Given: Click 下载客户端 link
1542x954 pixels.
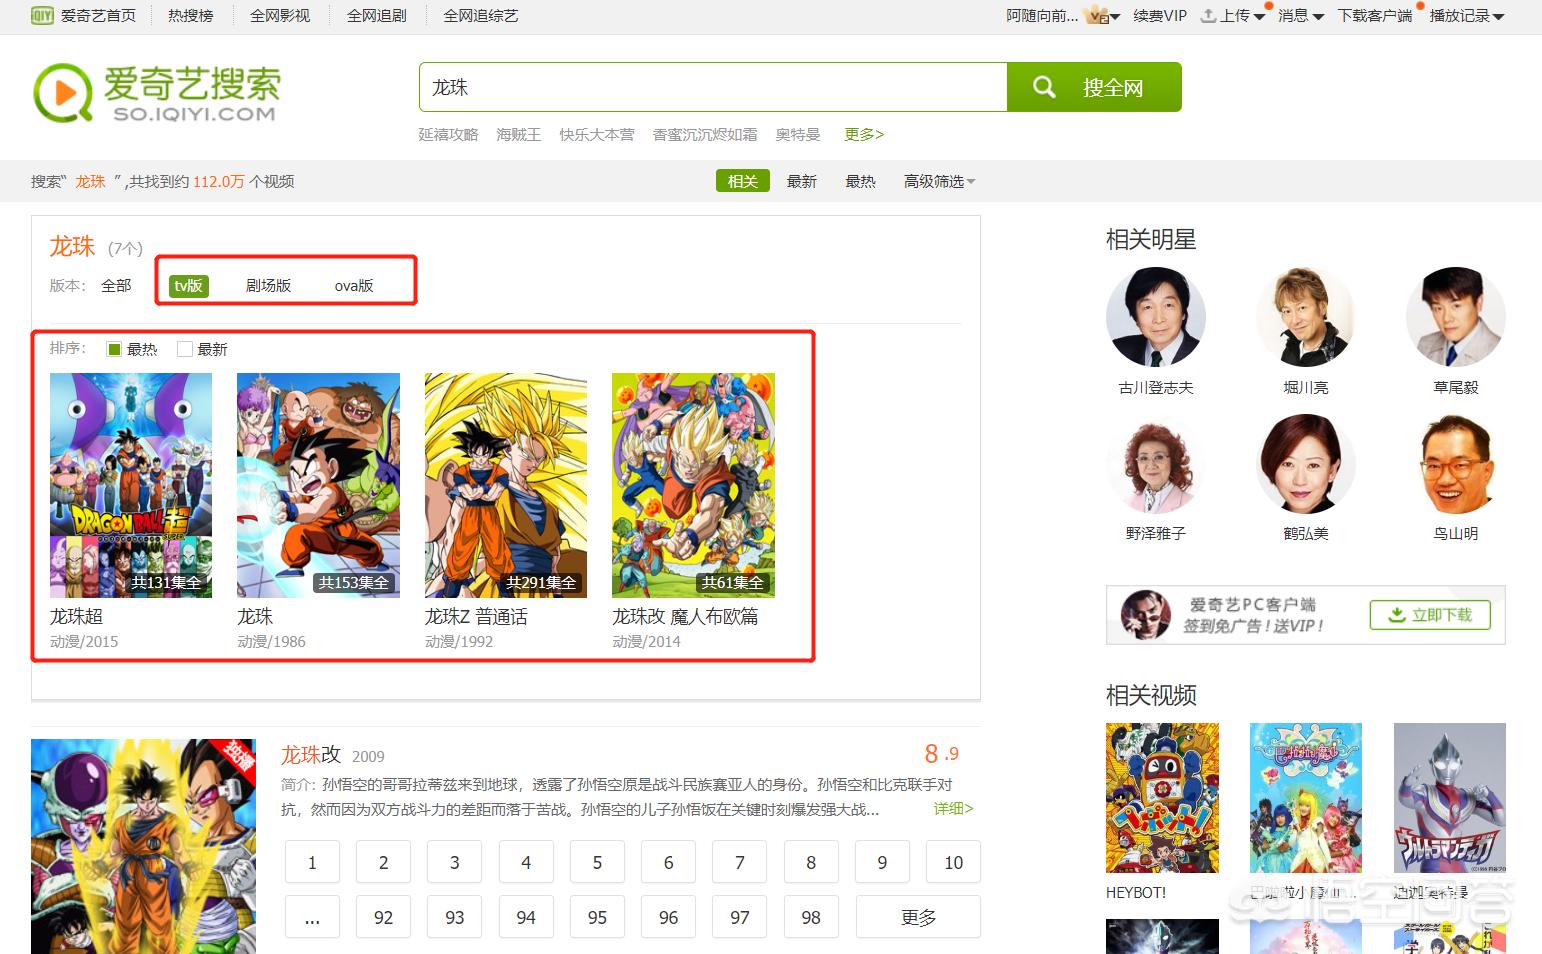Looking at the screenshot, I should pyautogui.click(x=1375, y=15).
